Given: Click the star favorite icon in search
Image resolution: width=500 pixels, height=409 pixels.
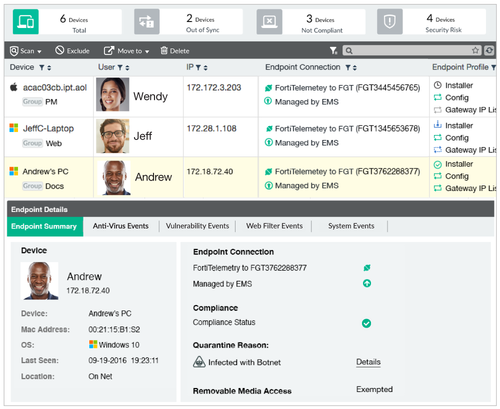Looking at the screenshot, I should tap(475, 51).
